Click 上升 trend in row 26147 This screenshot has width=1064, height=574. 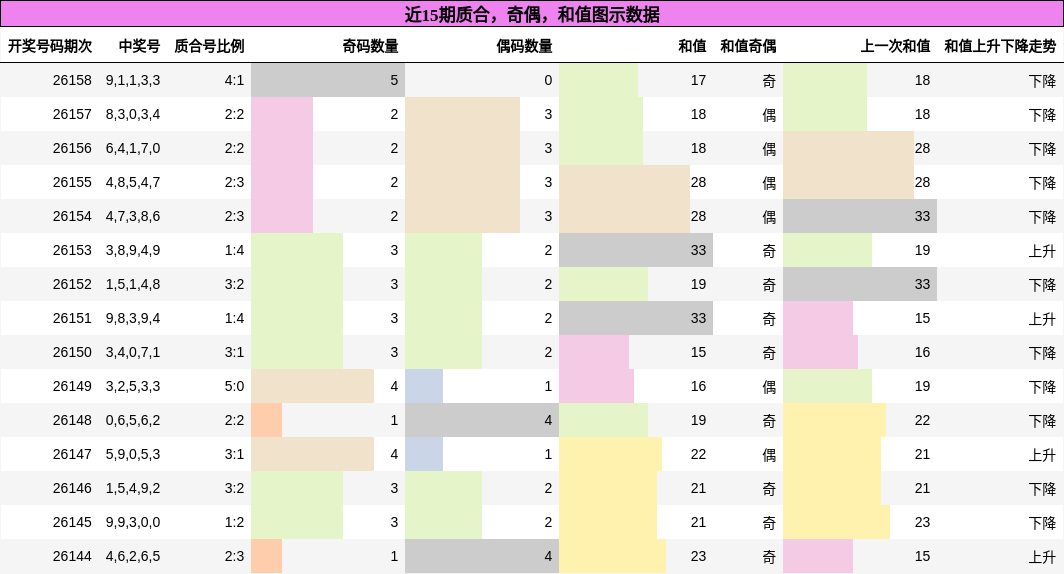point(1042,455)
